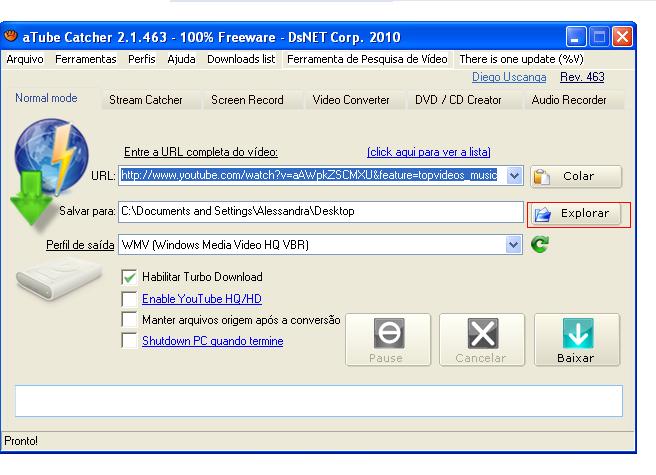Tick the Shutdown PC quando termine checkbox
The image size is (656, 475).
click(128, 341)
